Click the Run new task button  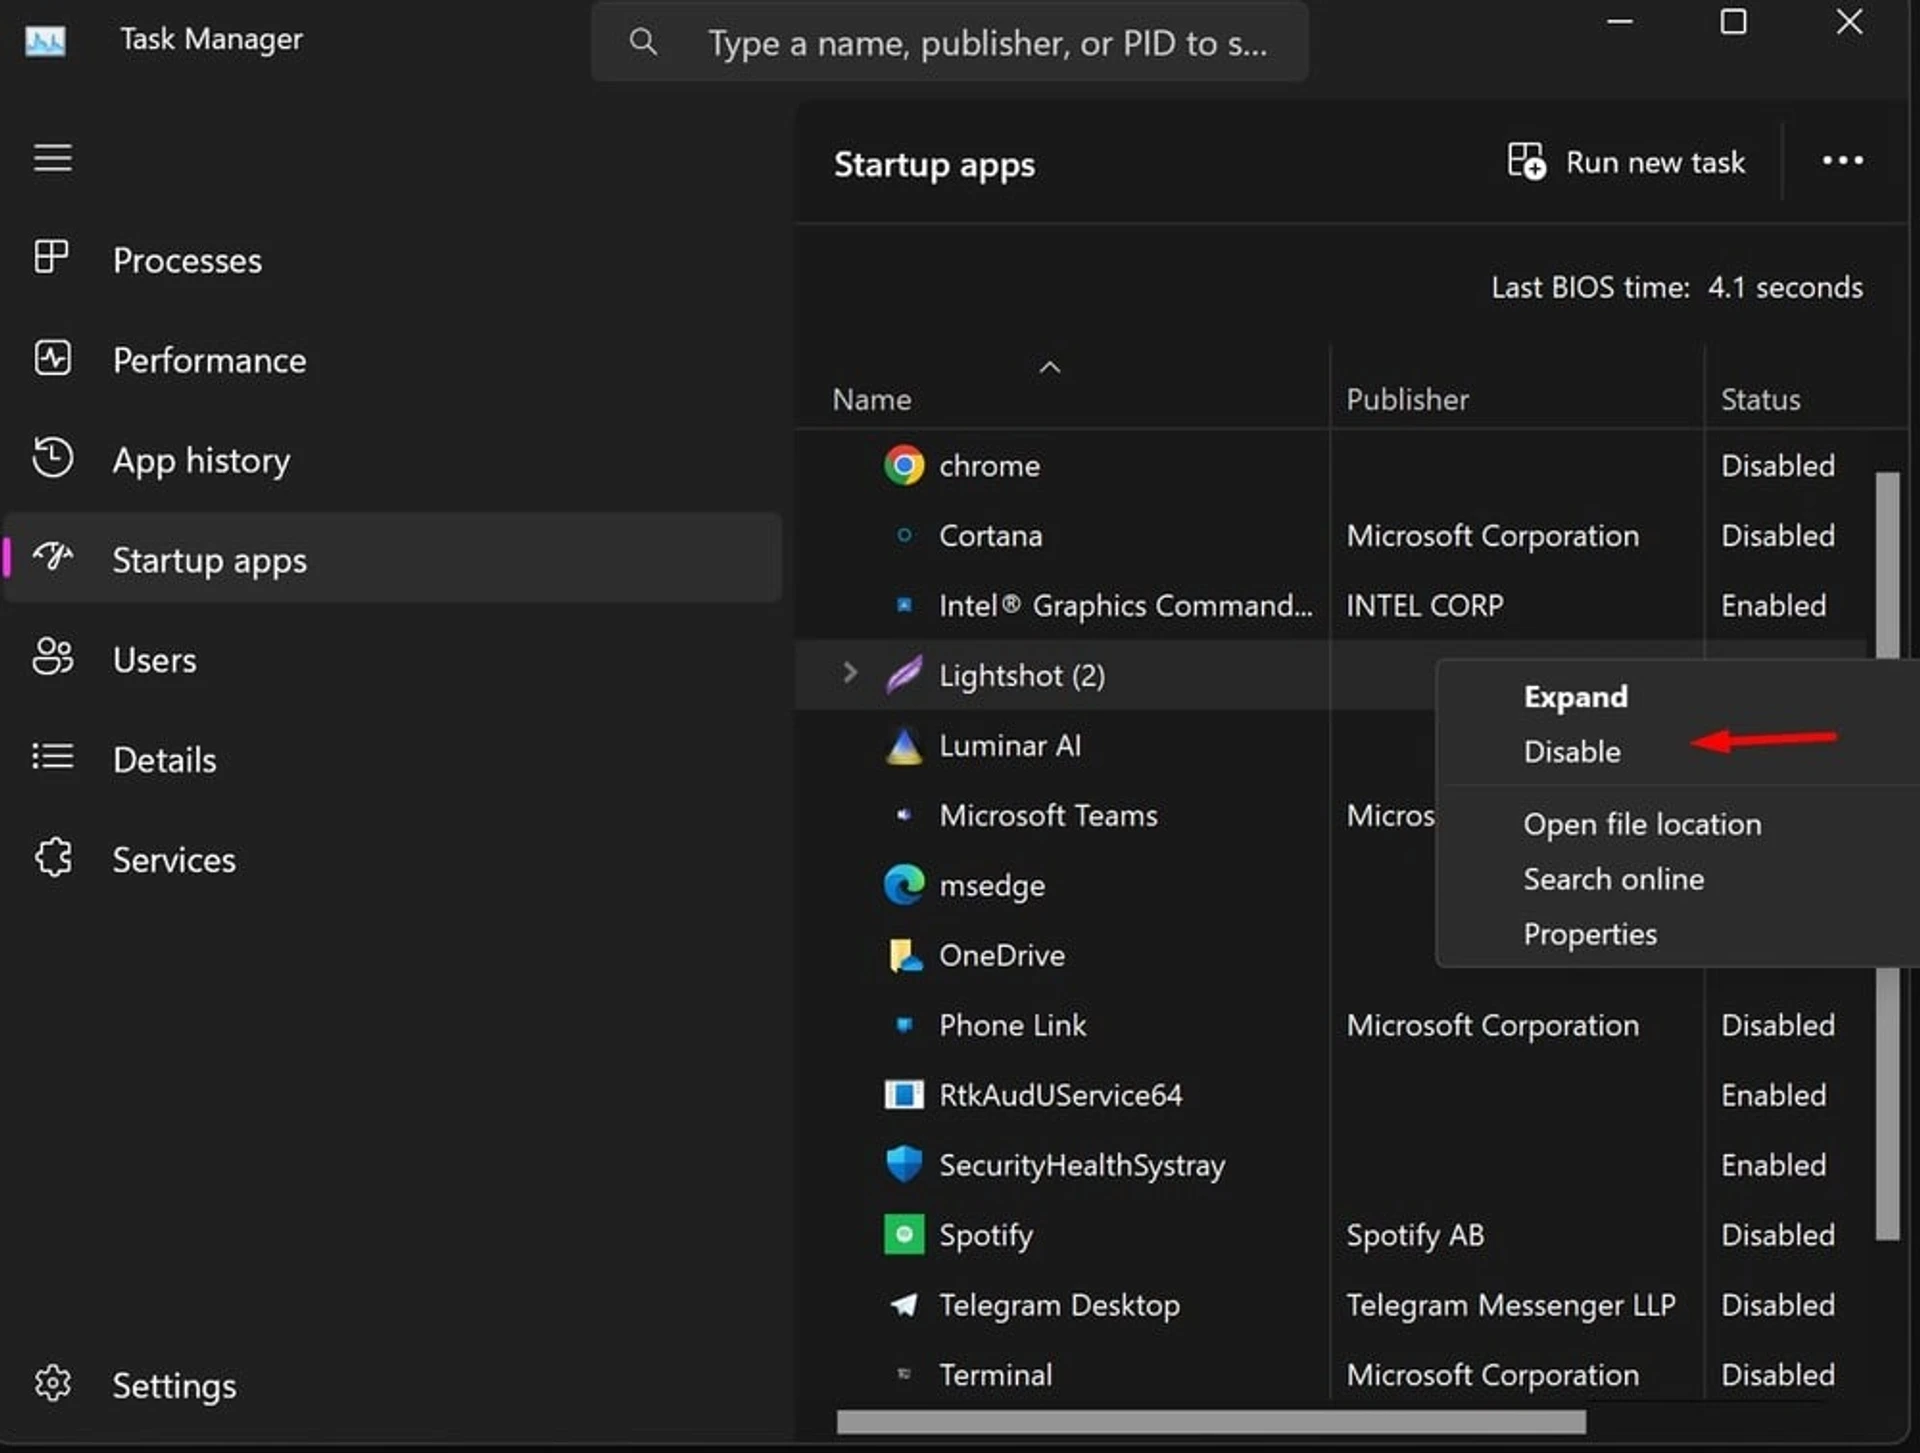pos(1626,162)
